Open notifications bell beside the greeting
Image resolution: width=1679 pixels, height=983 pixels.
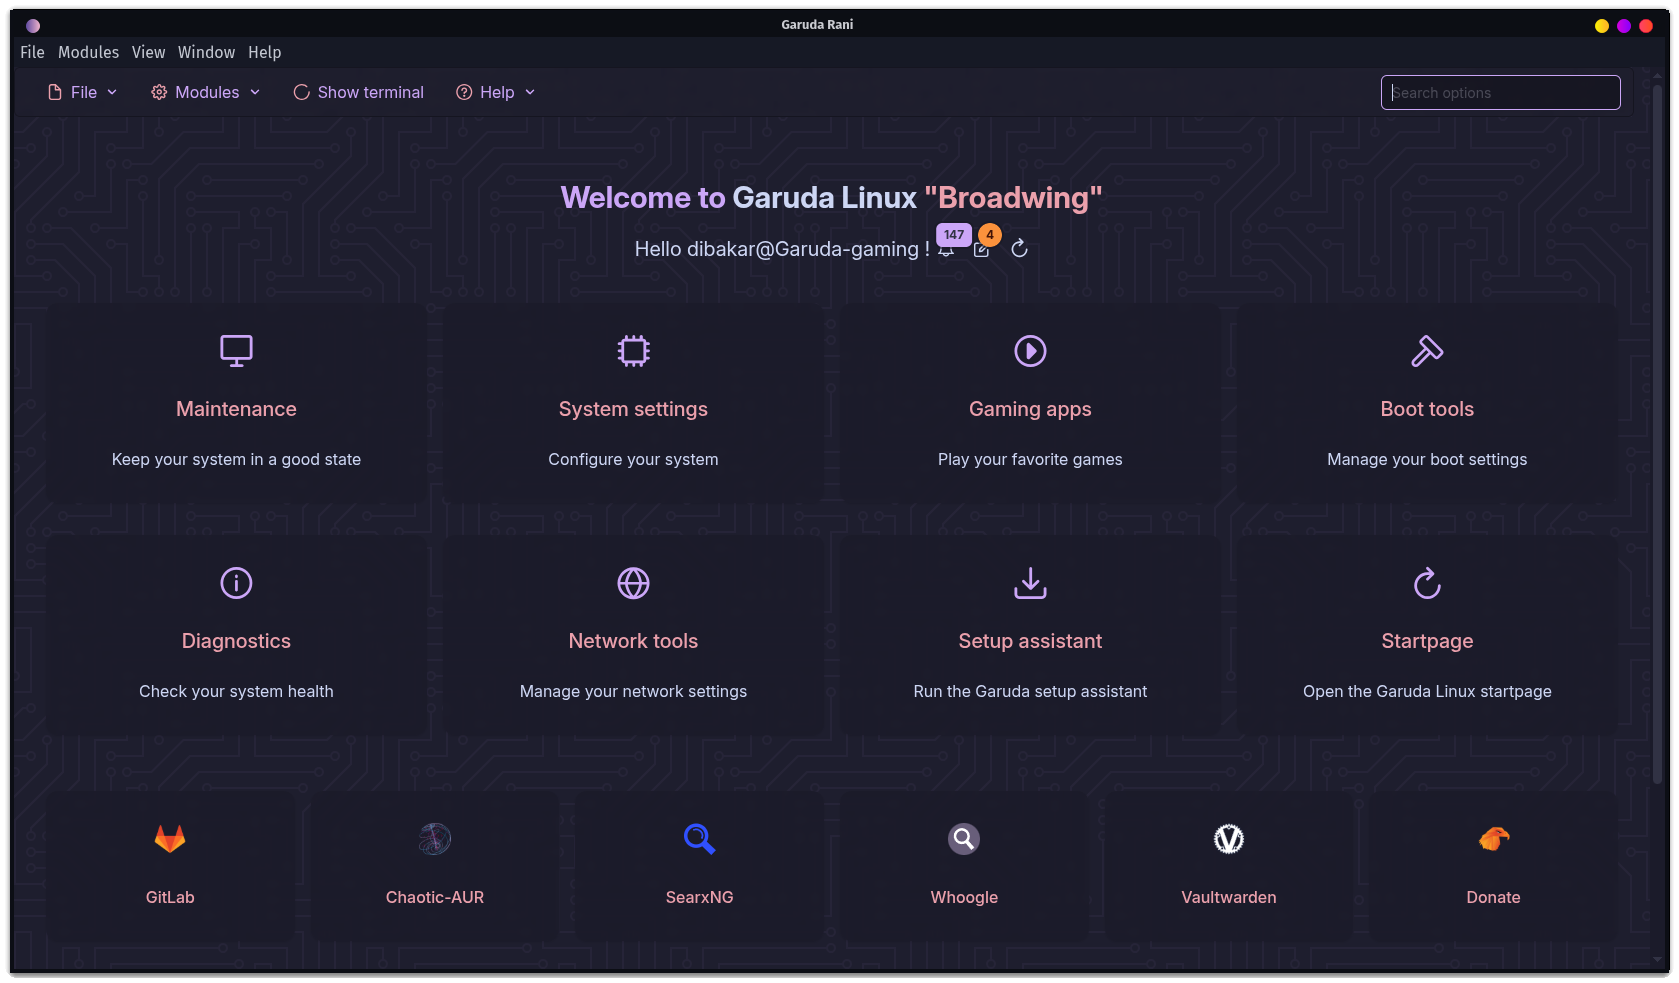pos(946,250)
